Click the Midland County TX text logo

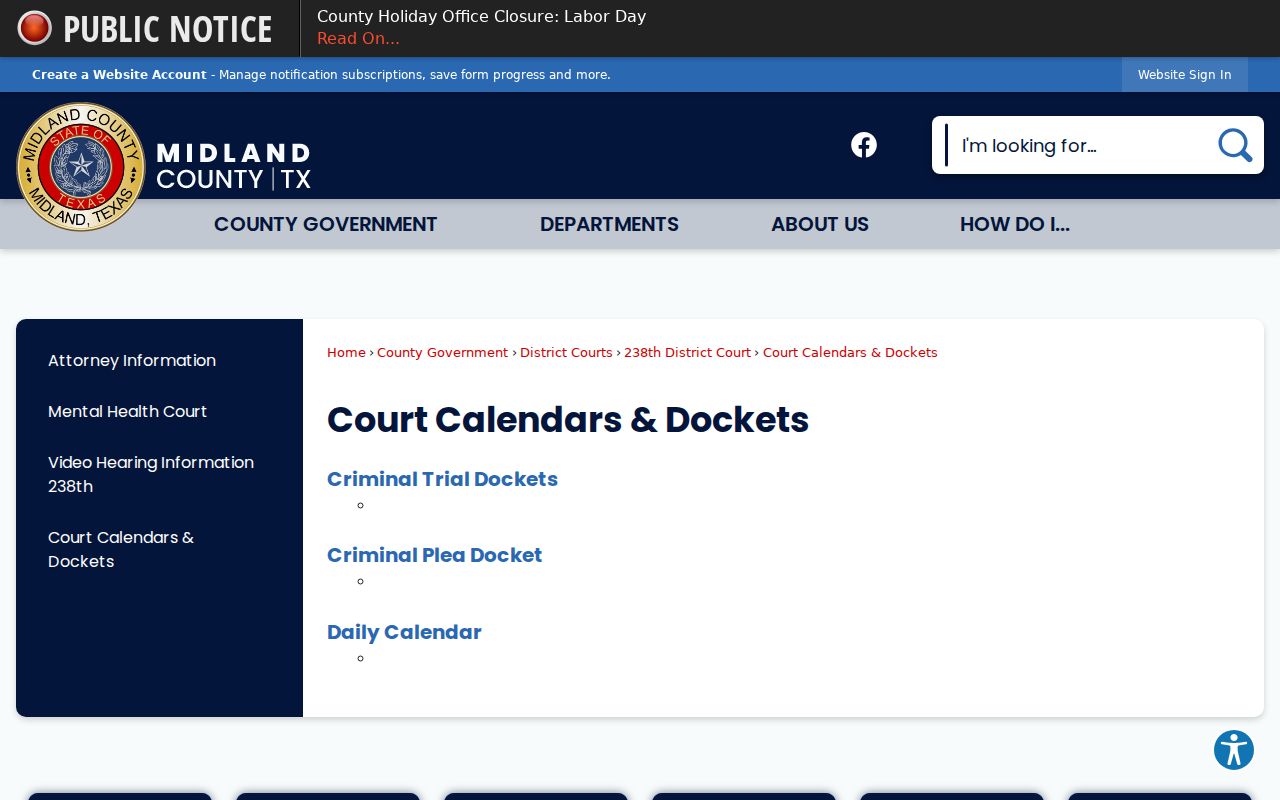(234, 166)
